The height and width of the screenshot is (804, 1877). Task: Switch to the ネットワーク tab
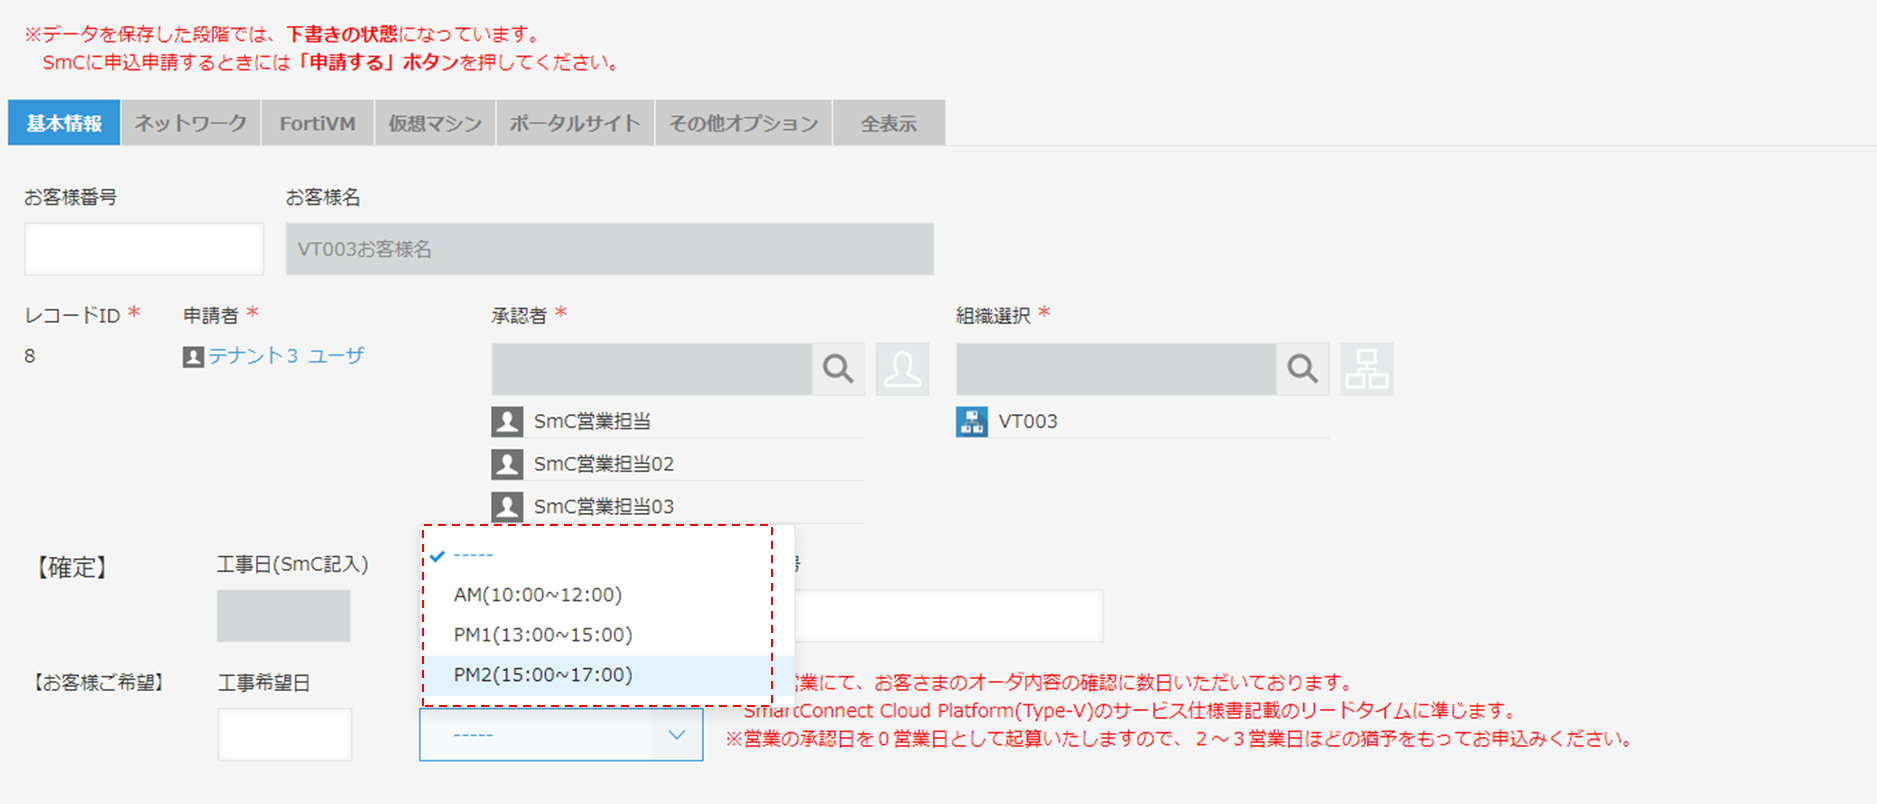(x=191, y=123)
